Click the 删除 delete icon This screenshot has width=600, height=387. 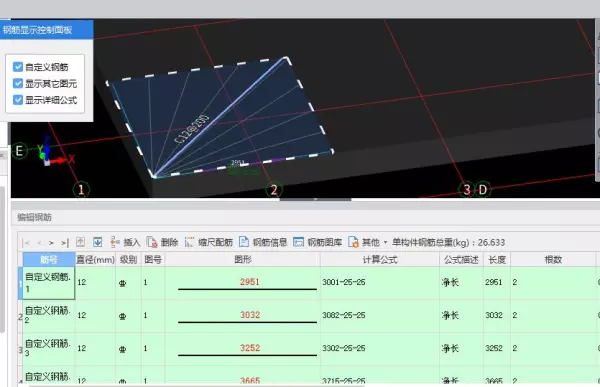point(152,242)
